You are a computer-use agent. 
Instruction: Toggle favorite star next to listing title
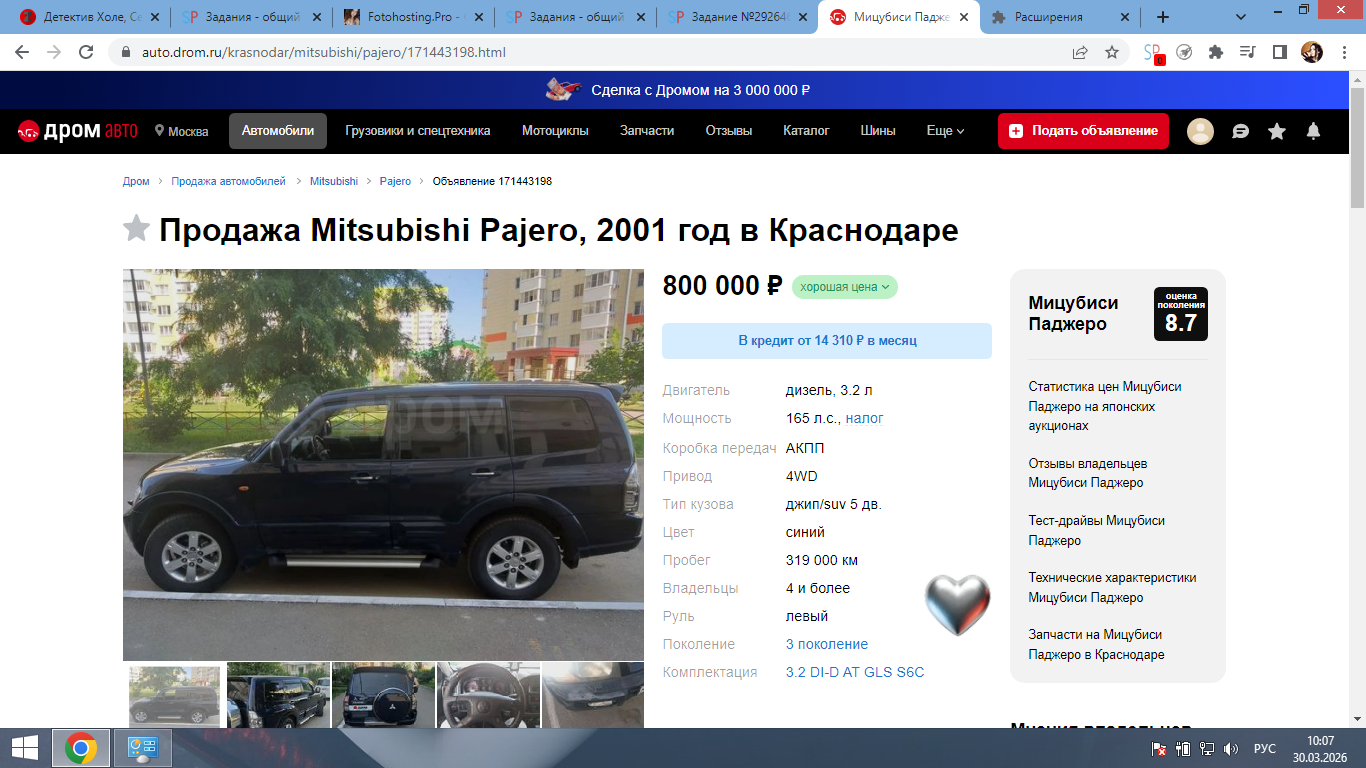tap(136, 229)
